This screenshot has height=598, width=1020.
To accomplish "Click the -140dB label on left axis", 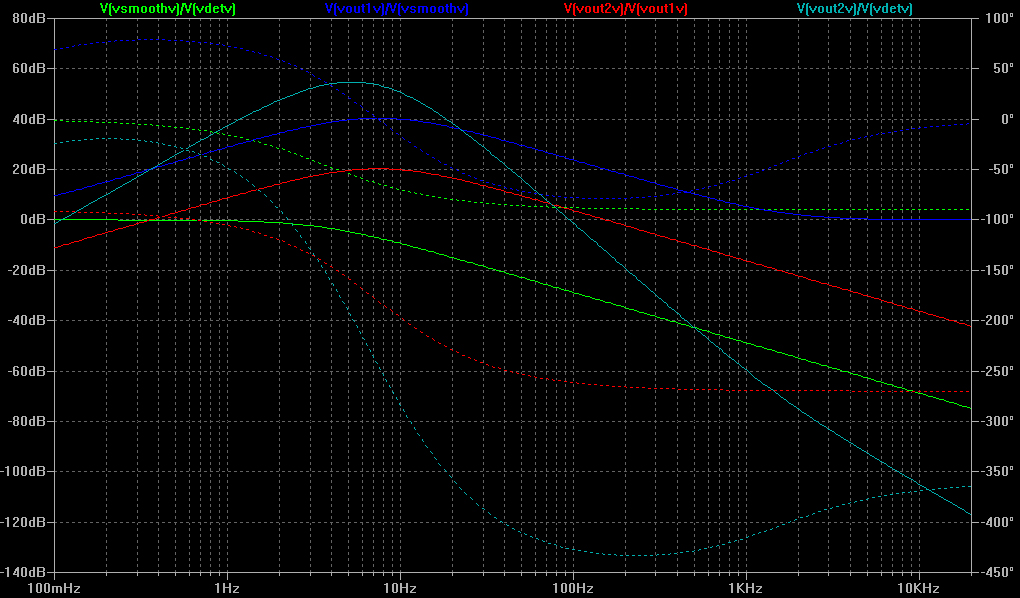I will (x=24, y=572).
